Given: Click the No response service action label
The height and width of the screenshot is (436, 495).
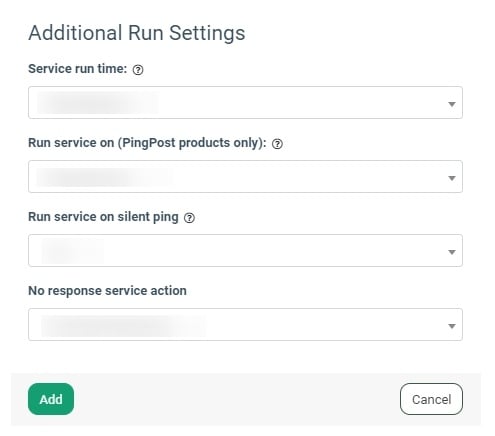Looking at the screenshot, I should pos(107,291).
